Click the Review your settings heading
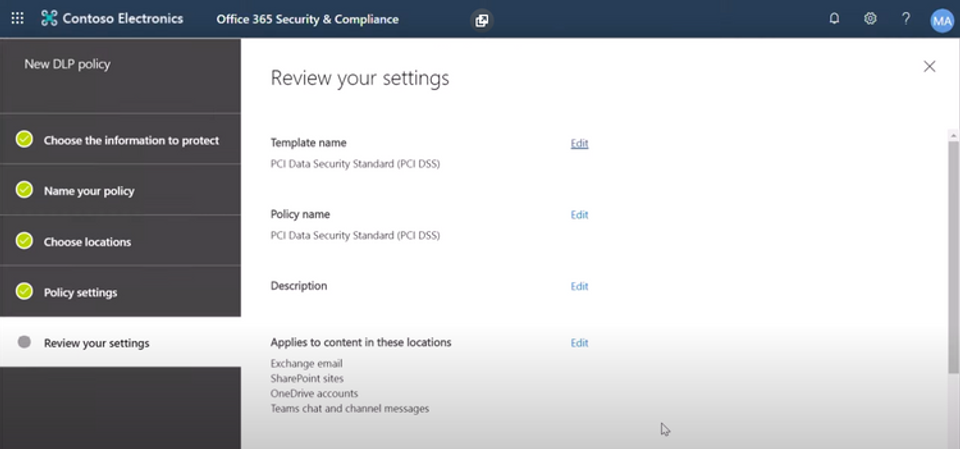 tap(360, 78)
